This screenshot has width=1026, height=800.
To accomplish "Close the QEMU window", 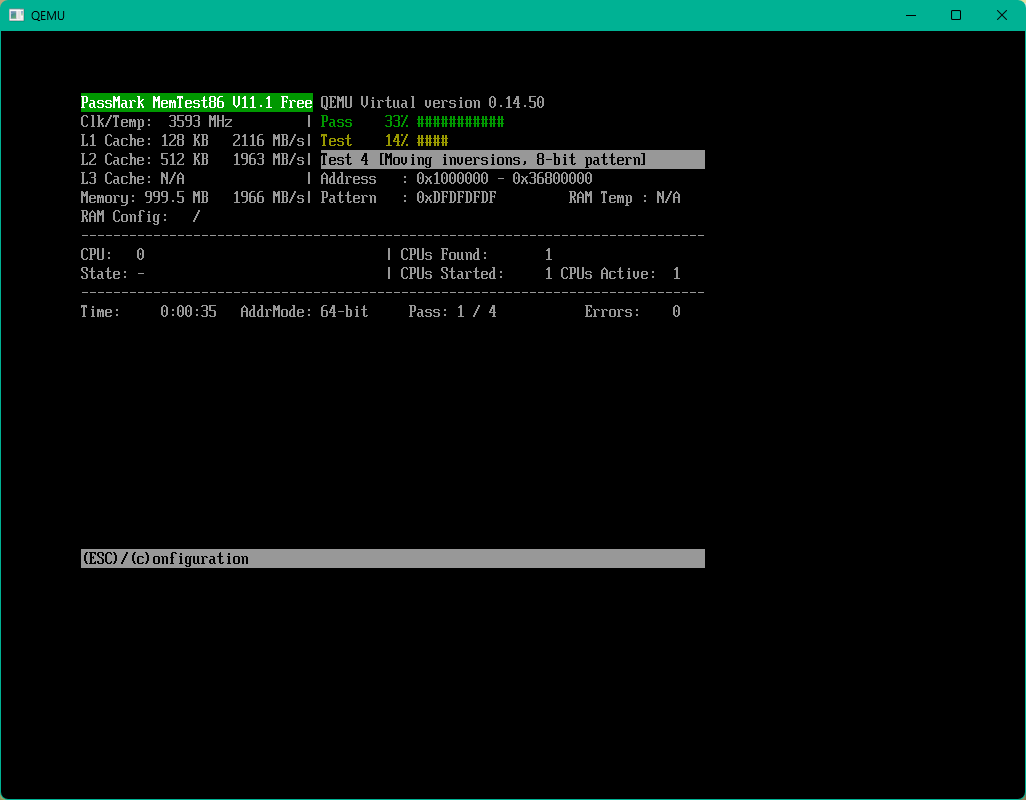I will pos(1002,15).
